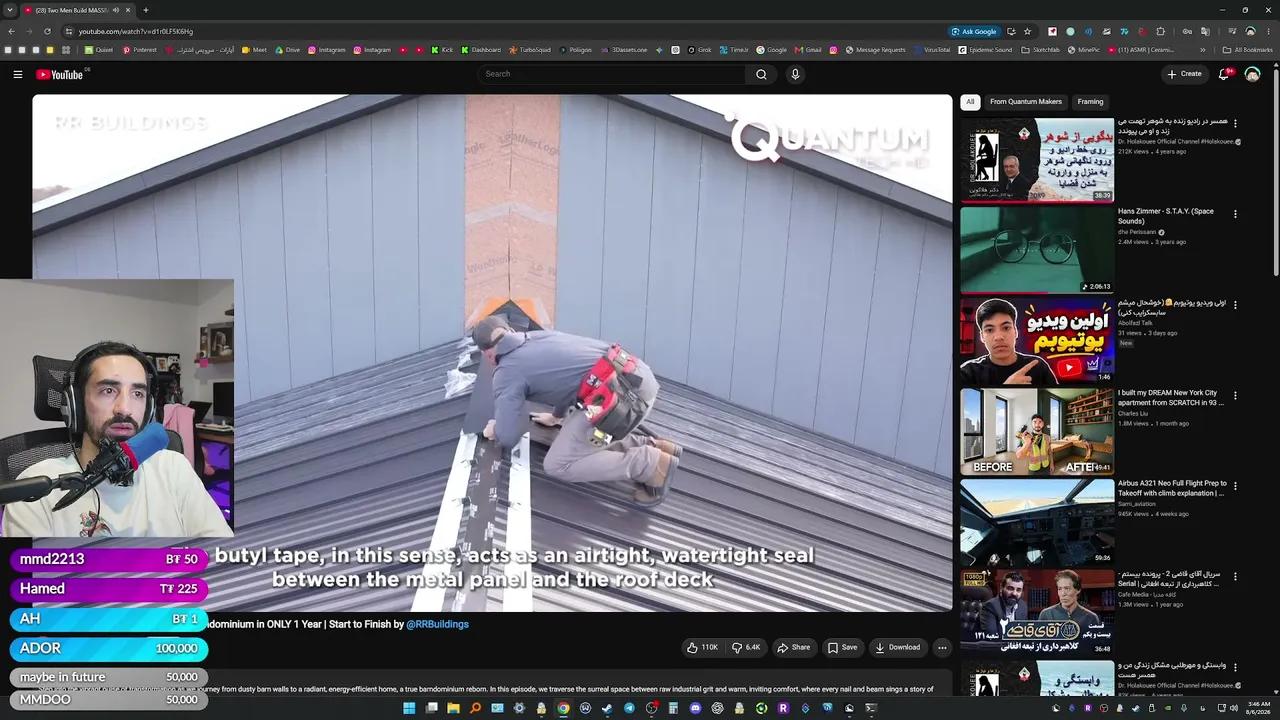
Task: Select the Framing filter chip
Action: pos(1090,102)
